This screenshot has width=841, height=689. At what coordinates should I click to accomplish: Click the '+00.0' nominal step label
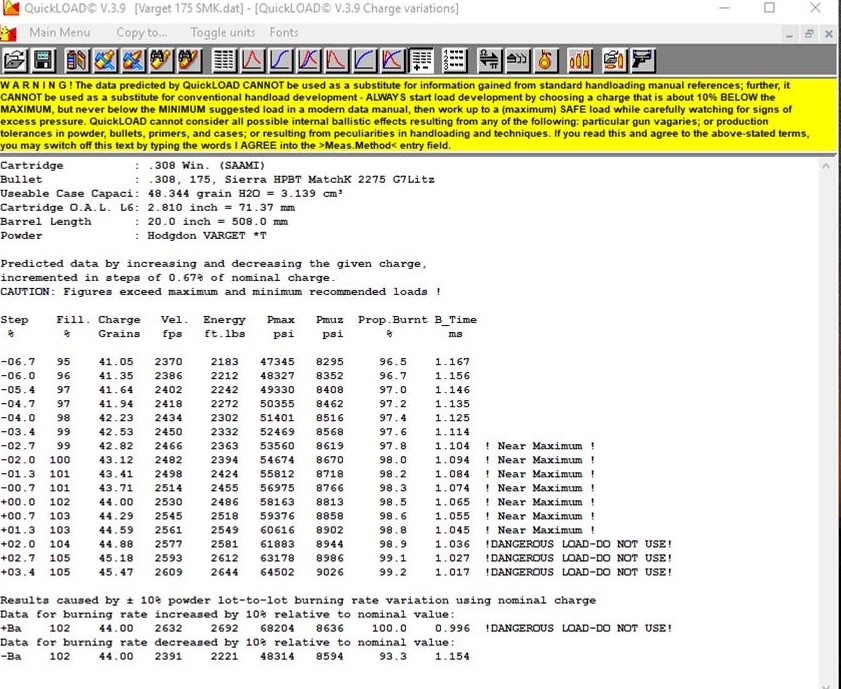pyautogui.click(x=18, y=502)
